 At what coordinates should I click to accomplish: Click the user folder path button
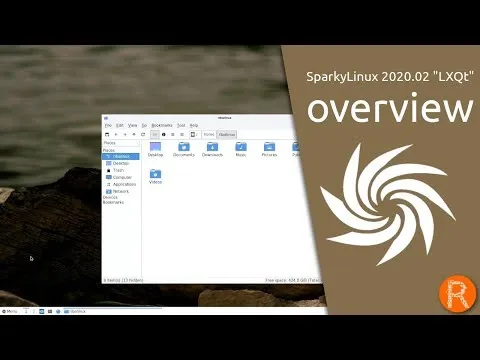pyautogui.click(x=227, y=134)
